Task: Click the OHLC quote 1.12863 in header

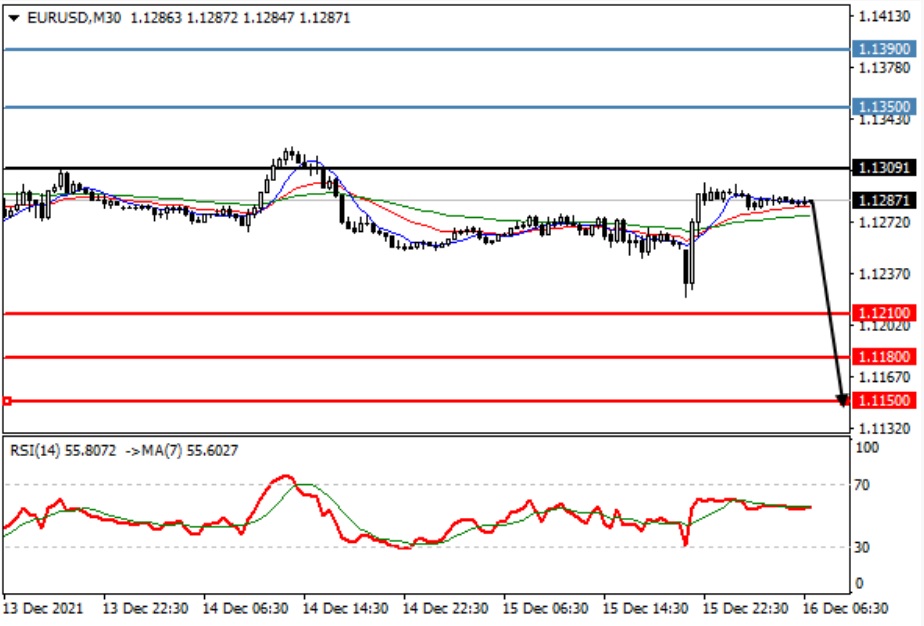Action: pos(156,18)
